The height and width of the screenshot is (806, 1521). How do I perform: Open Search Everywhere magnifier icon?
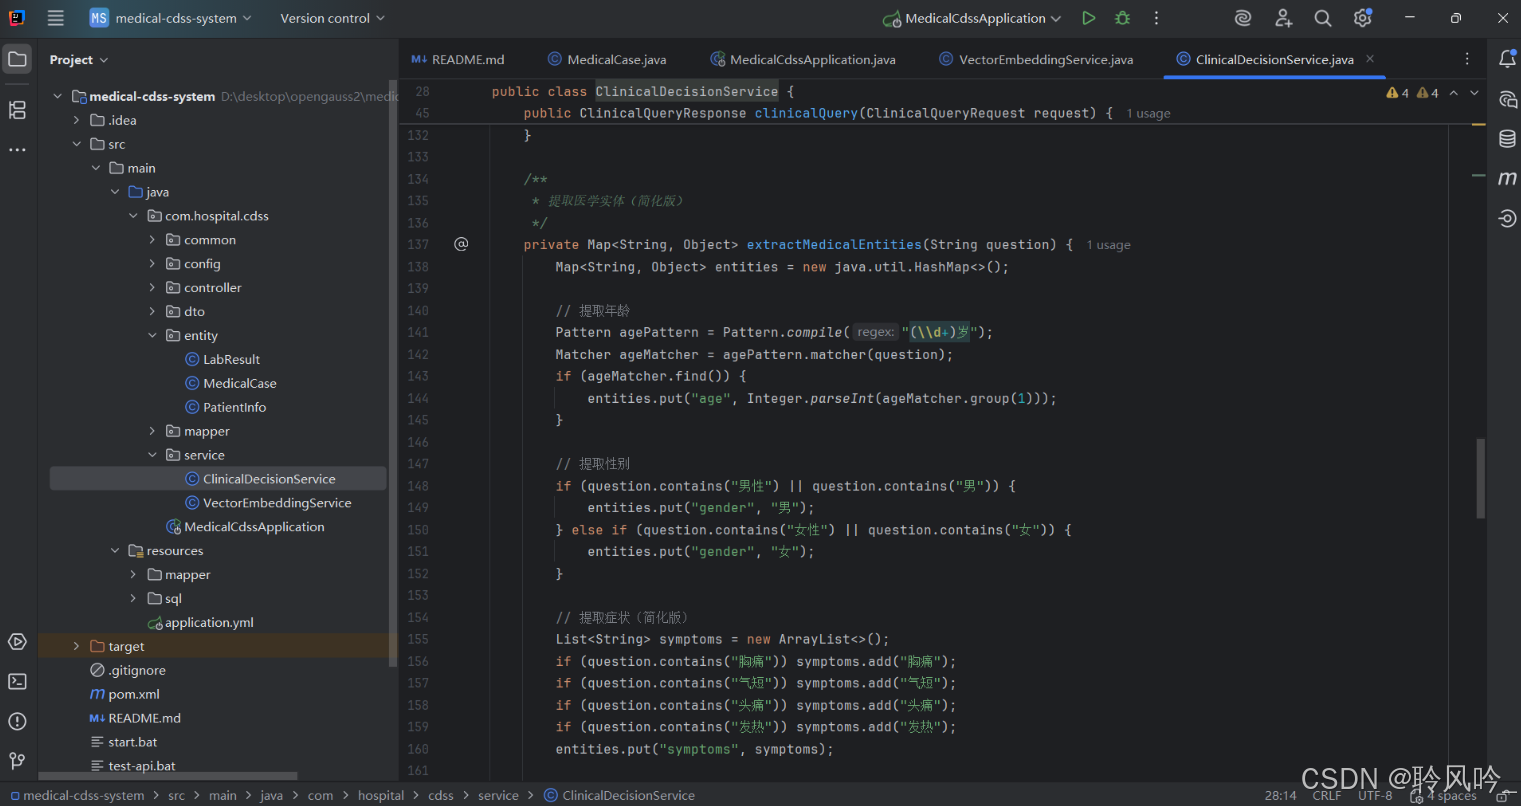[1323, 18]
